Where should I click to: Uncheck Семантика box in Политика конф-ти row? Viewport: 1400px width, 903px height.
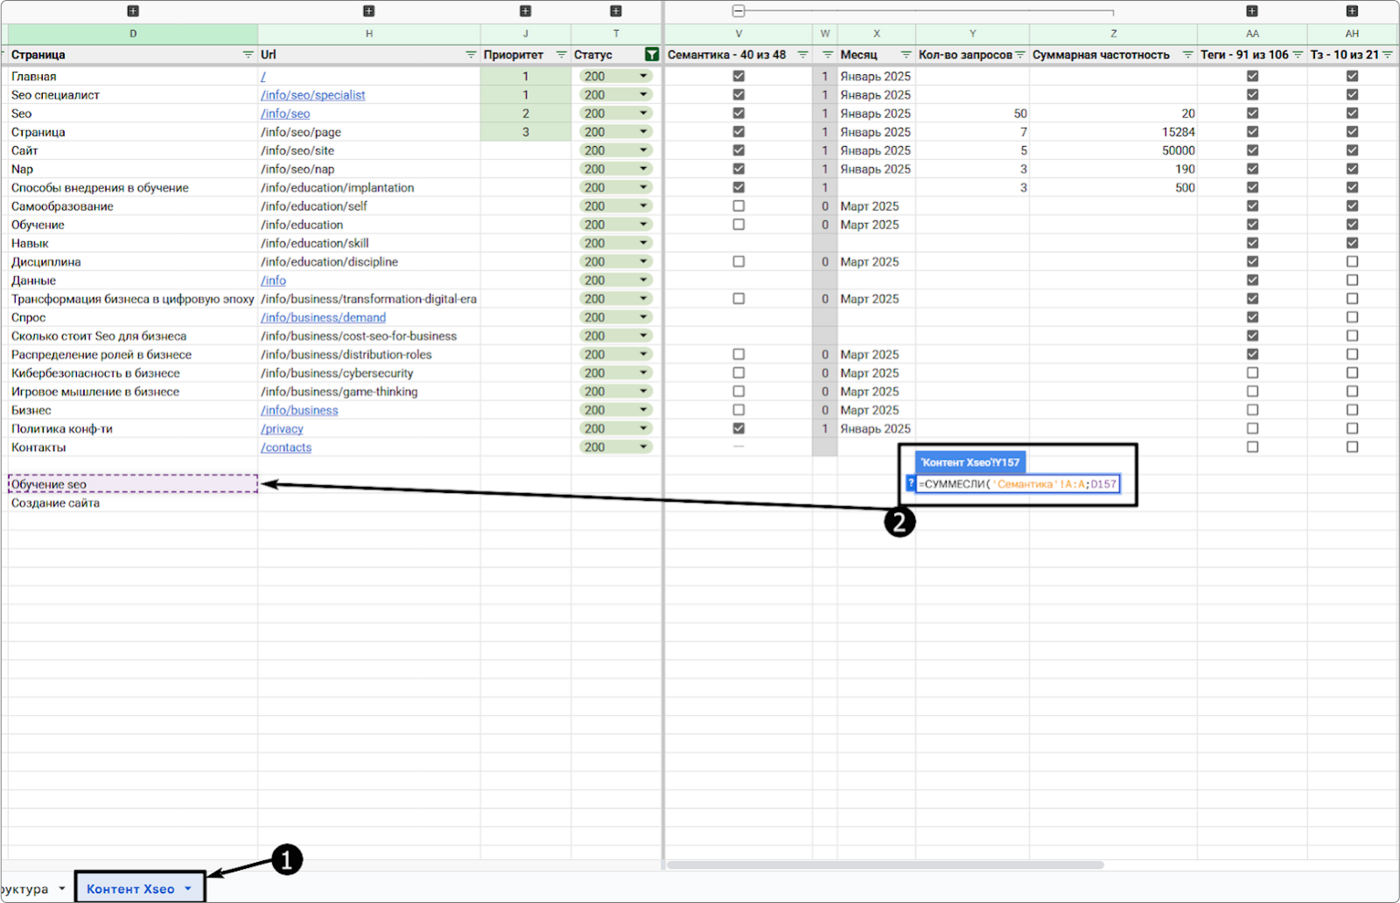[738, 429]
